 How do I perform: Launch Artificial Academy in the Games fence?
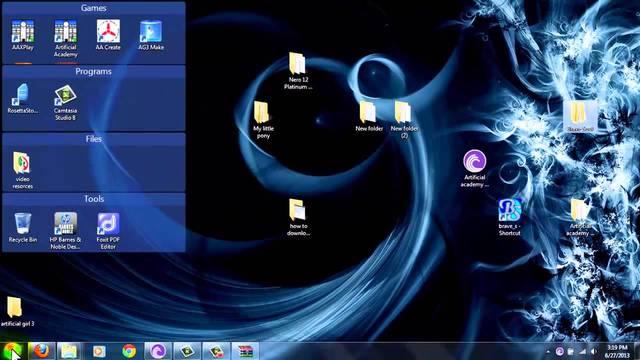pos(66,38)
